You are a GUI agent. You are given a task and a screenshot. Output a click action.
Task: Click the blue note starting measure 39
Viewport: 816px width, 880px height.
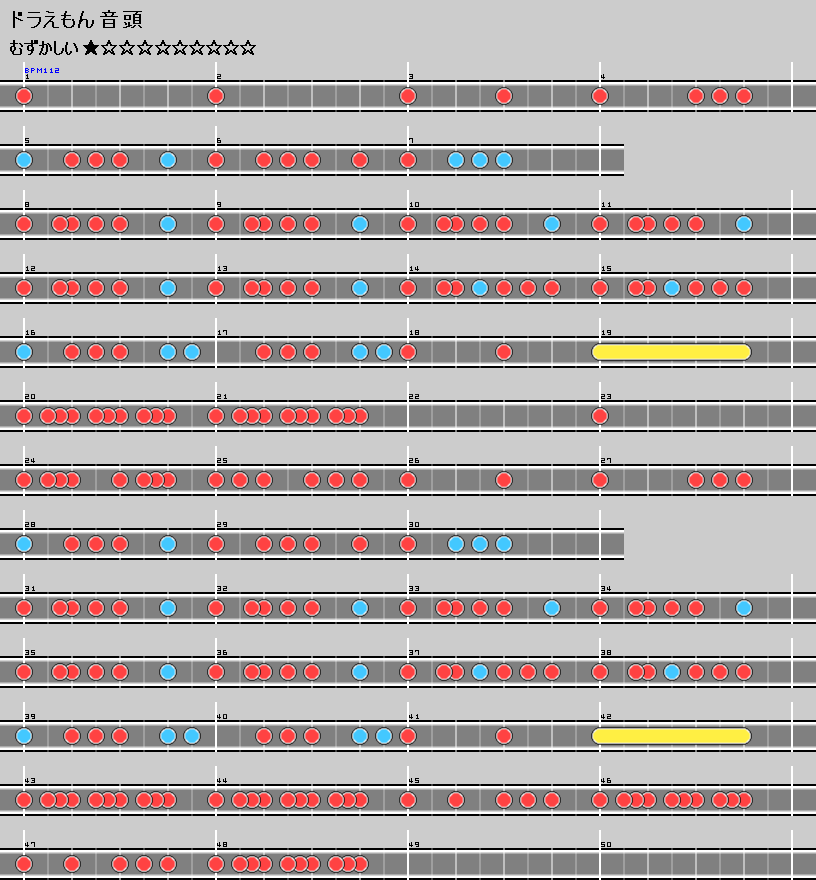tap(24, 736)
